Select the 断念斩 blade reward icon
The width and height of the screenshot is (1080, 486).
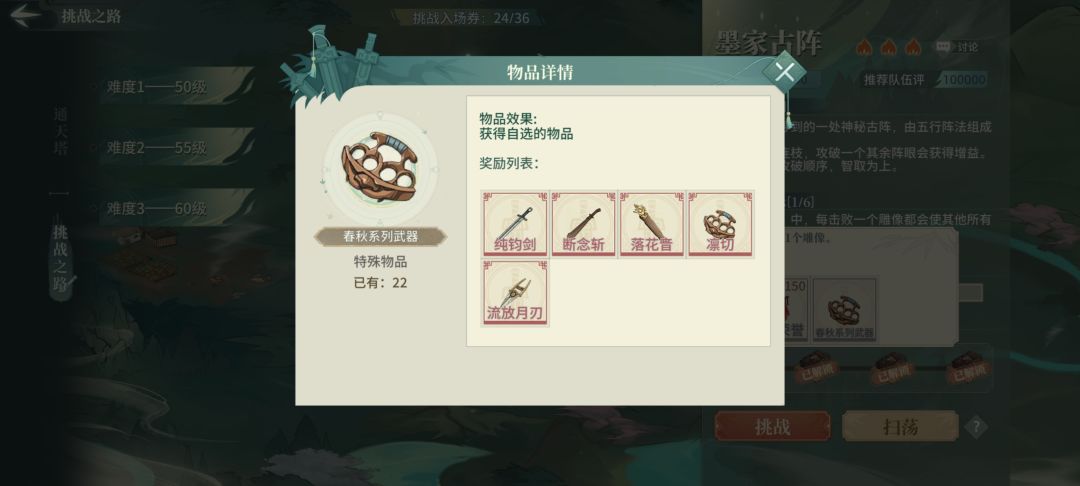583,224
